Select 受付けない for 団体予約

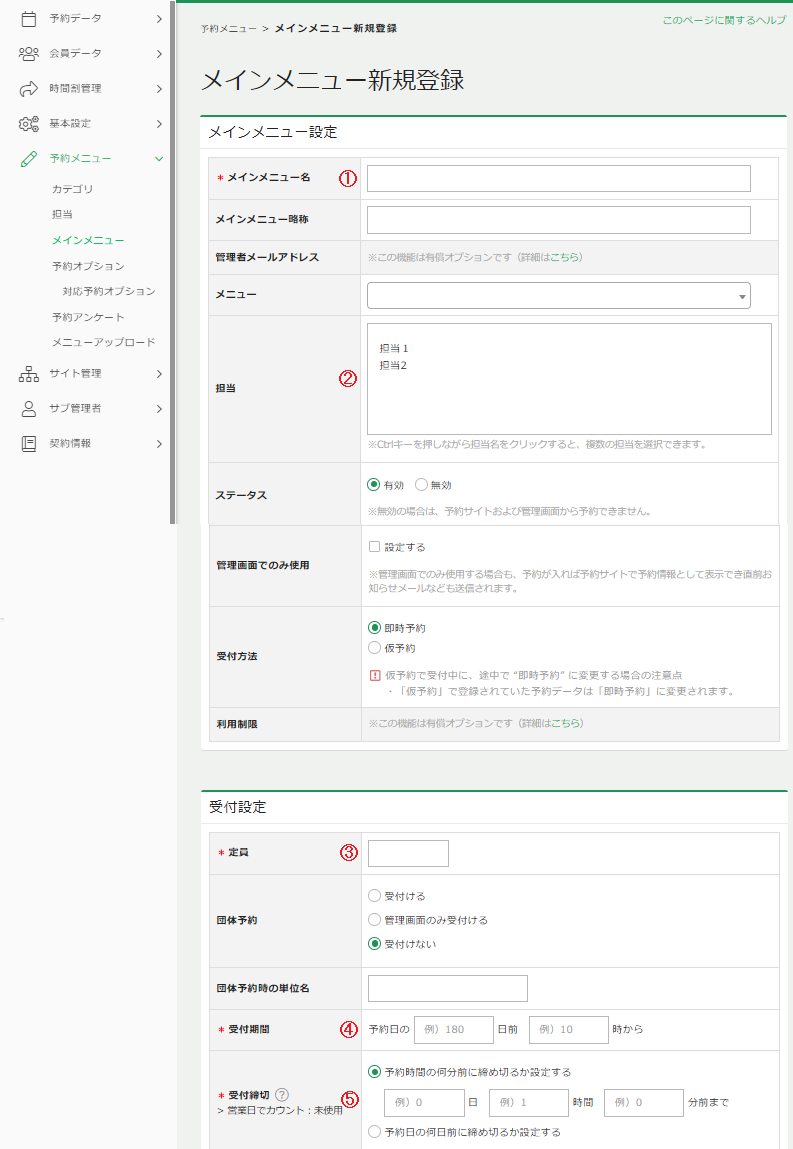pyautogui.click(x=375, y=944)
